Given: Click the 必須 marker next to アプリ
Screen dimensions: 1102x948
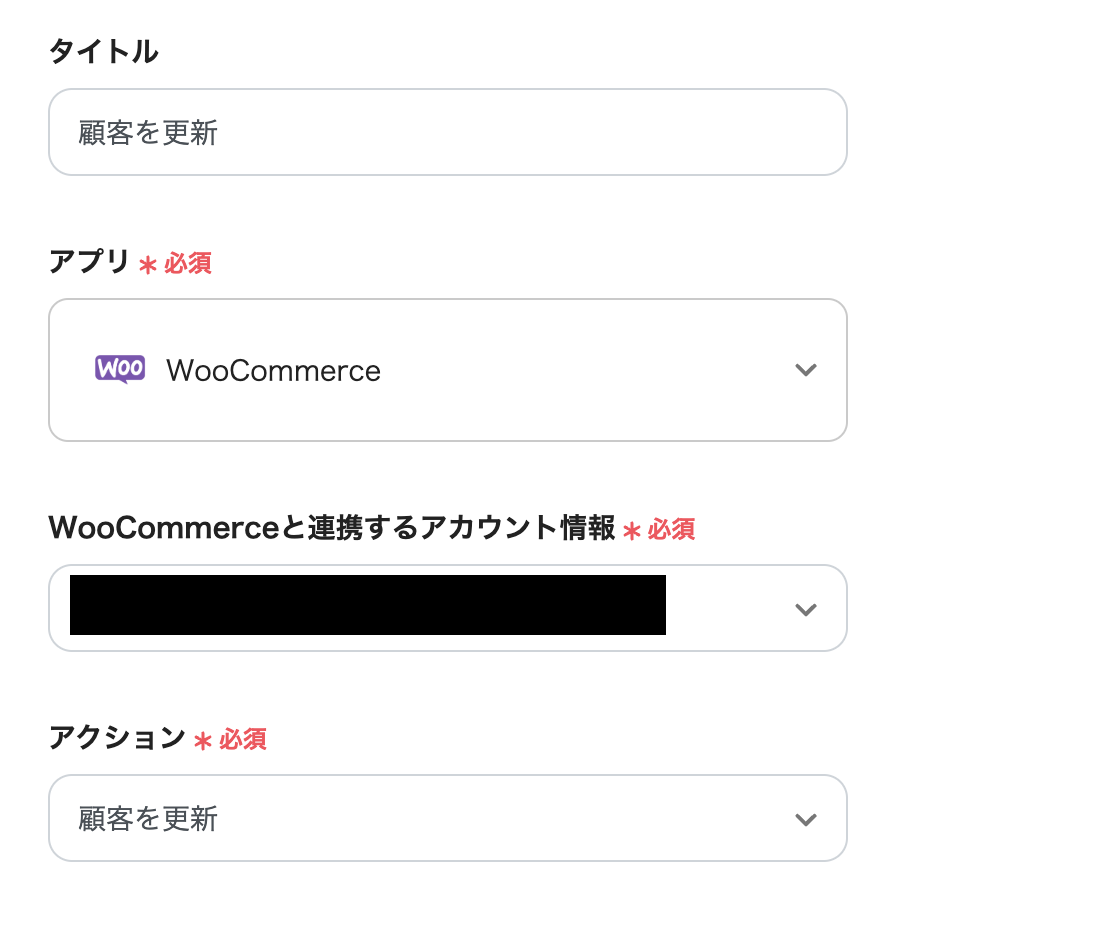Looking at the screenshot, I should coord(188,263).
